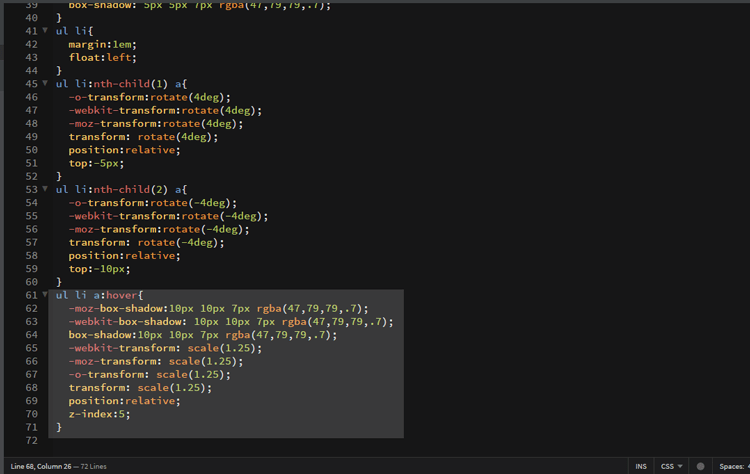
Task: Click the 'ul li:nth-child(1) a{' selector
Action: [x=121, y=84]
